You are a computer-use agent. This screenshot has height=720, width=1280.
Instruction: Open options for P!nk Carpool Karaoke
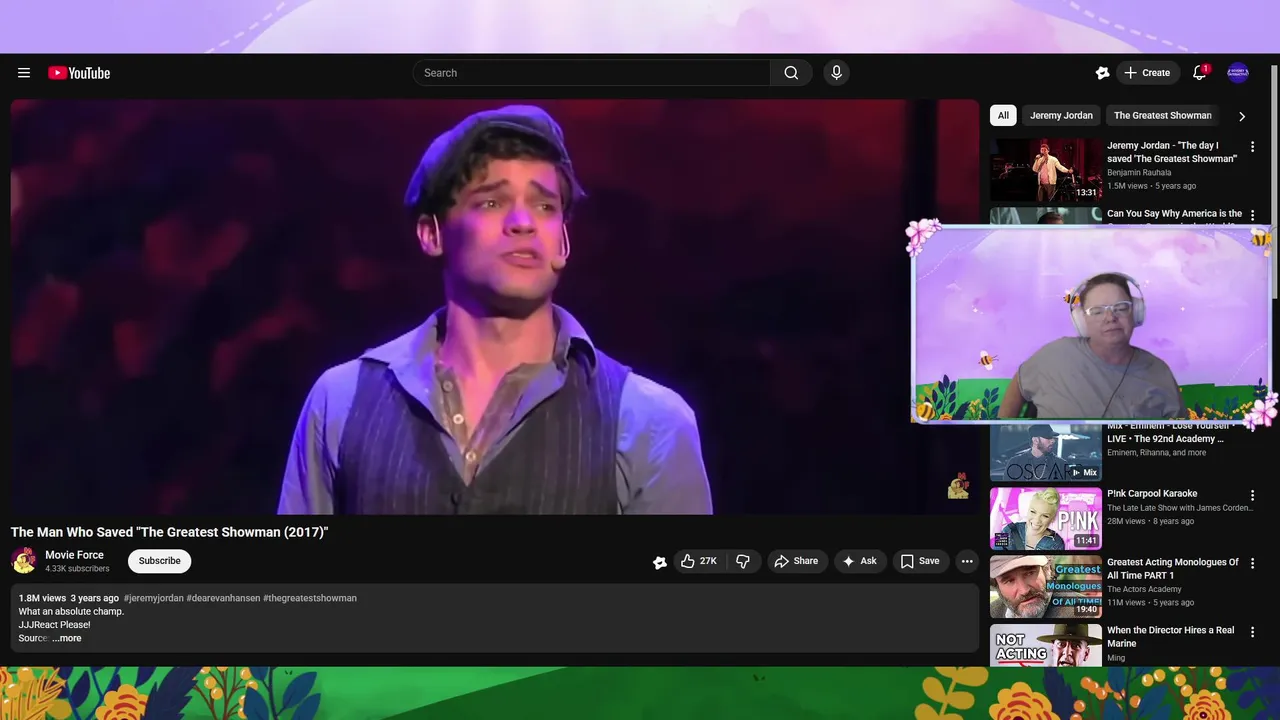(1252, 495)
